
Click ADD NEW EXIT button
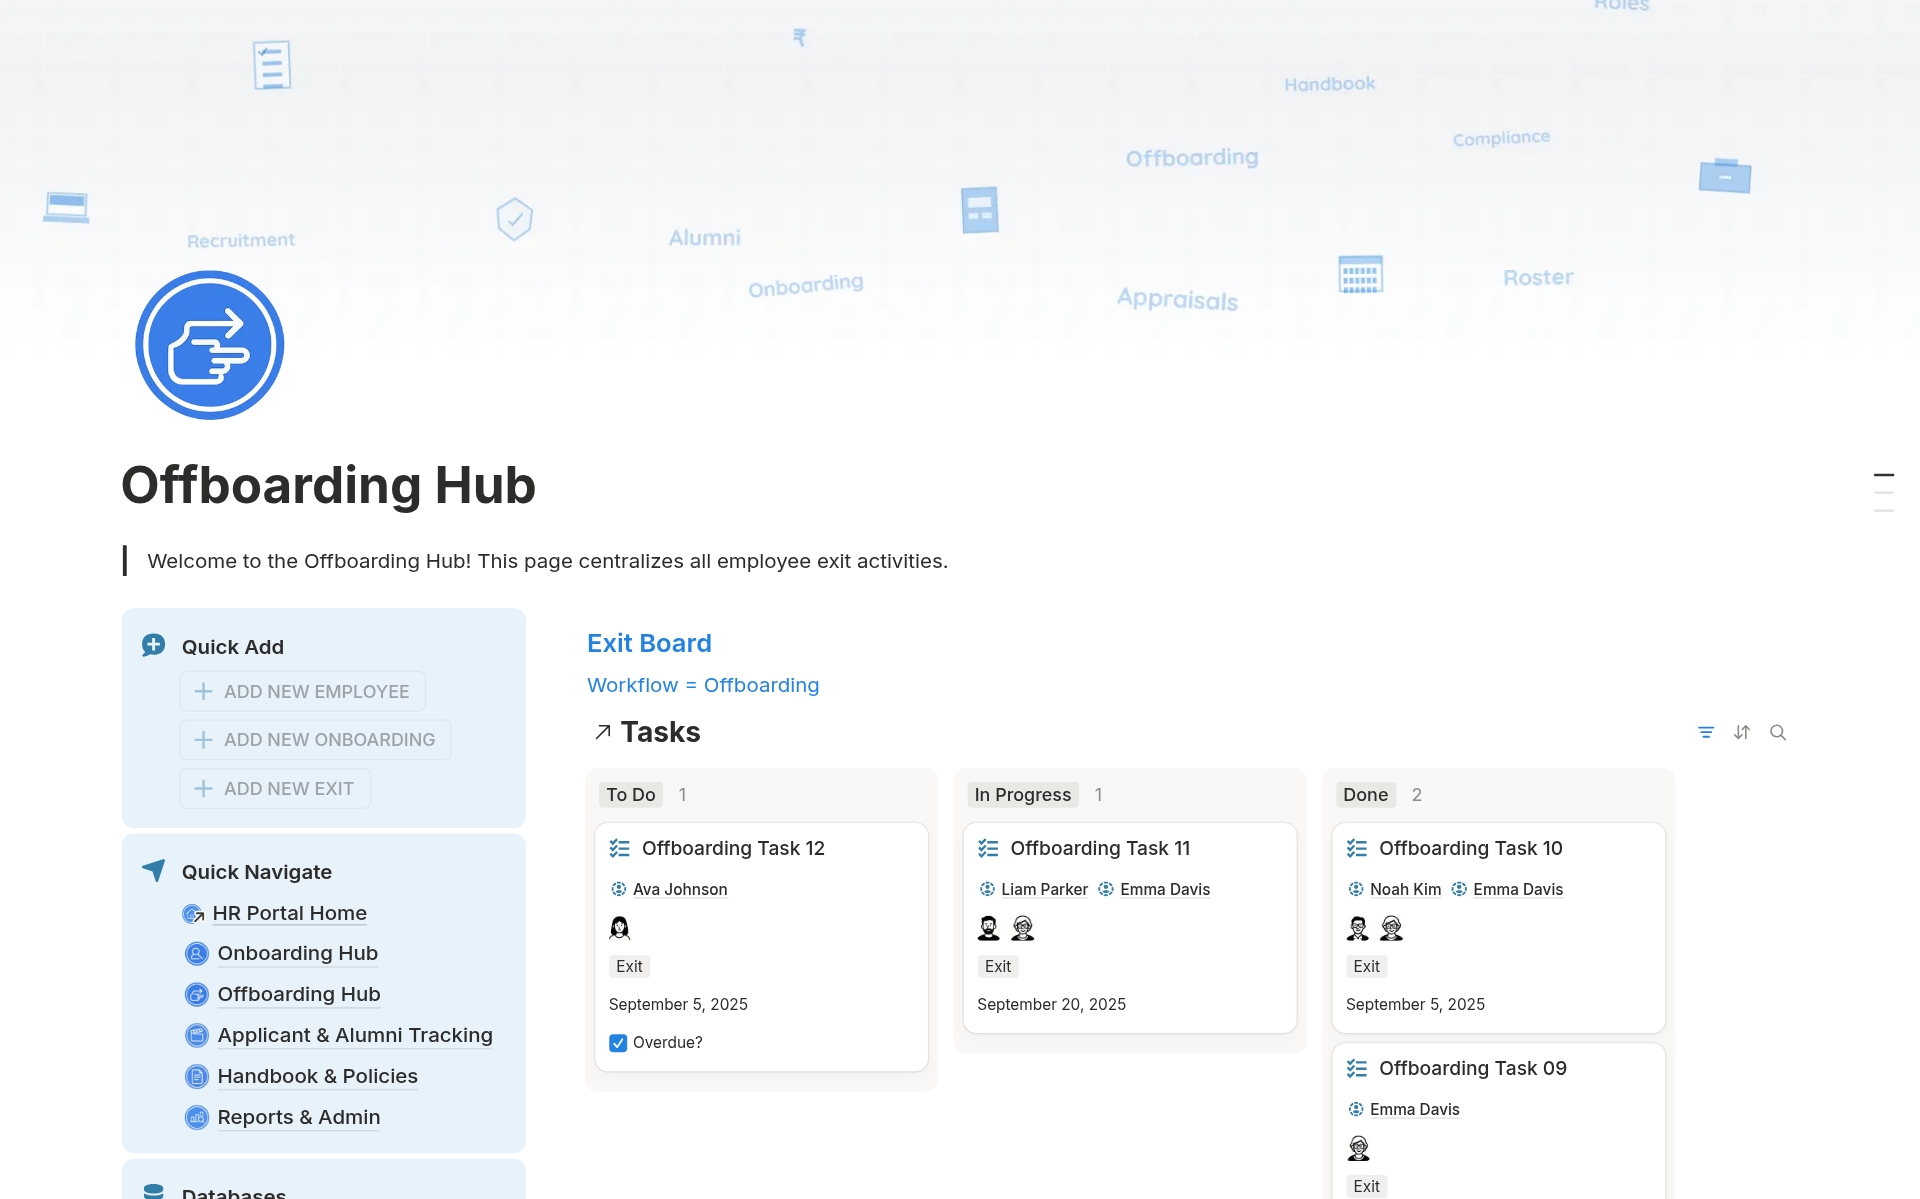click(275, 789)
